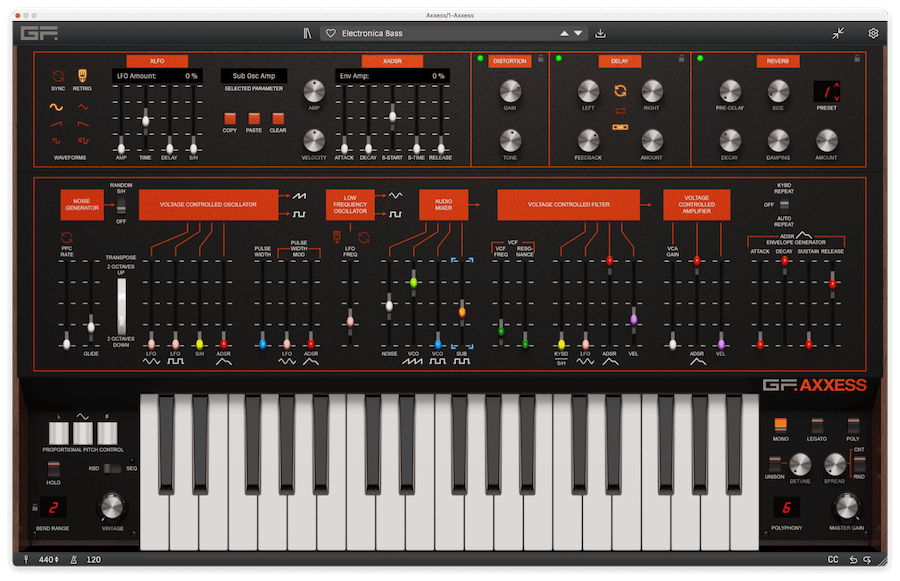Click the Master Gain knob
This screenshot has height=581, width=900.
tap(846, 507)
